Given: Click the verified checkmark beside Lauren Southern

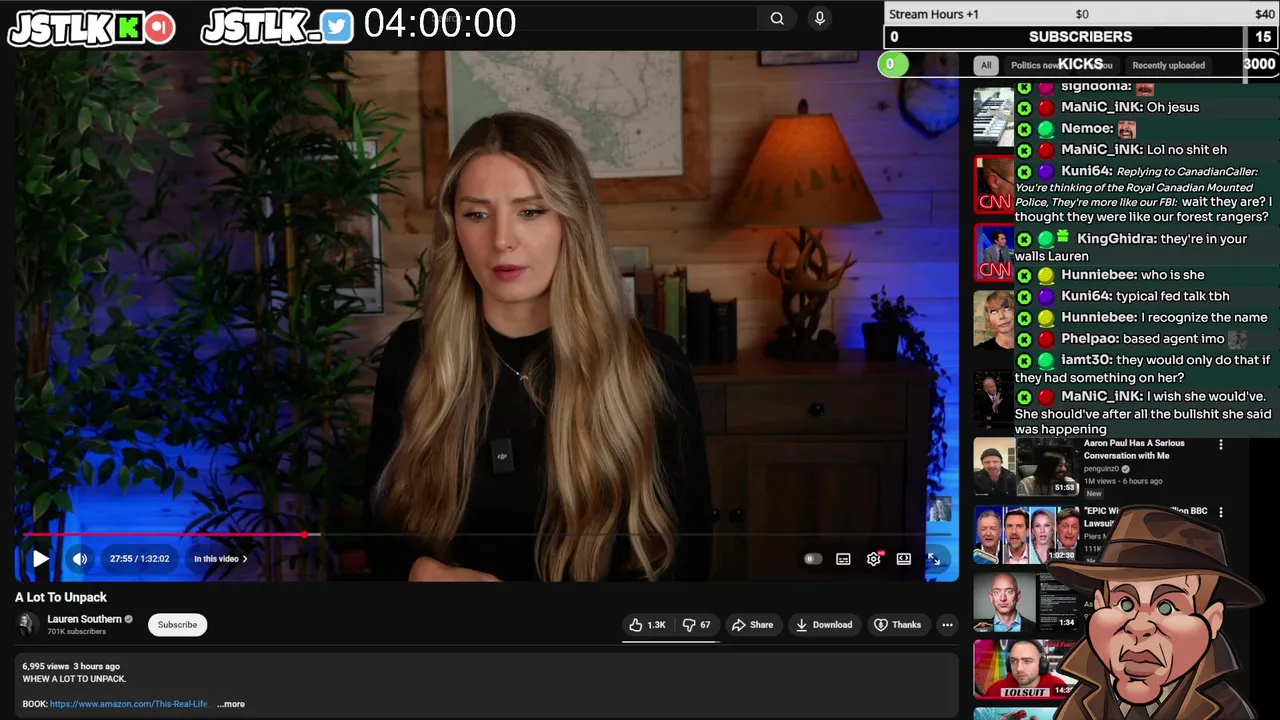Looking at the screenshot, I should [128, 619].
